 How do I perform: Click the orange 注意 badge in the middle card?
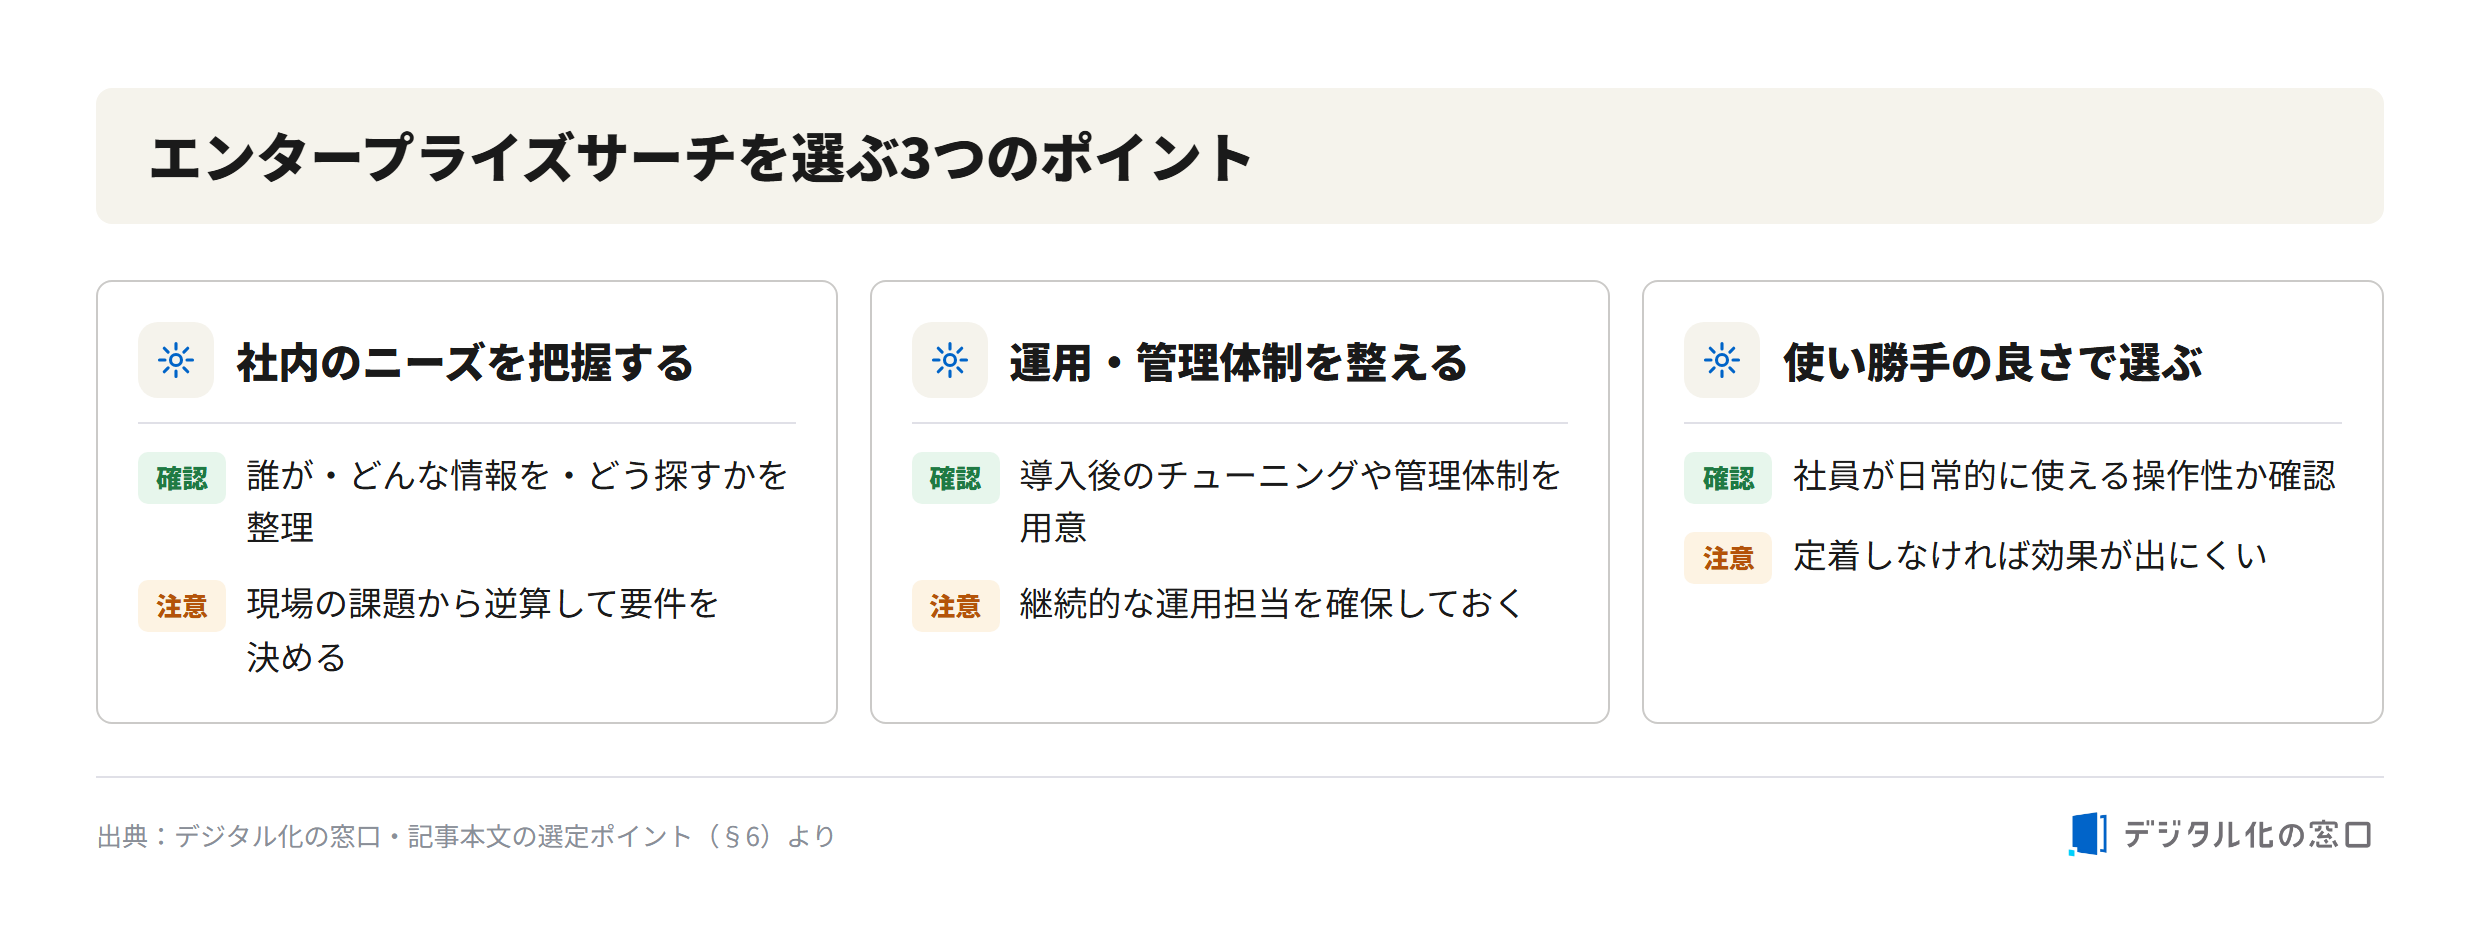[955, 606]
